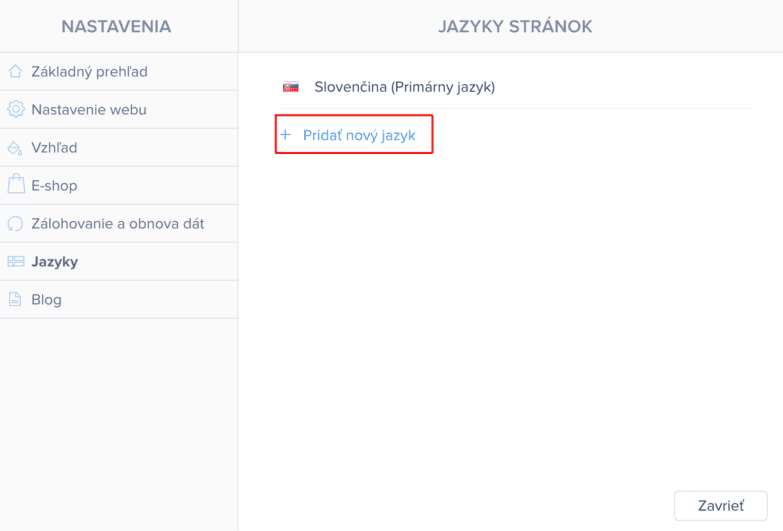Click the Pridať nový jazyk link
The height and width of the screenshot is (531, 783).
(x=359, y=134)
